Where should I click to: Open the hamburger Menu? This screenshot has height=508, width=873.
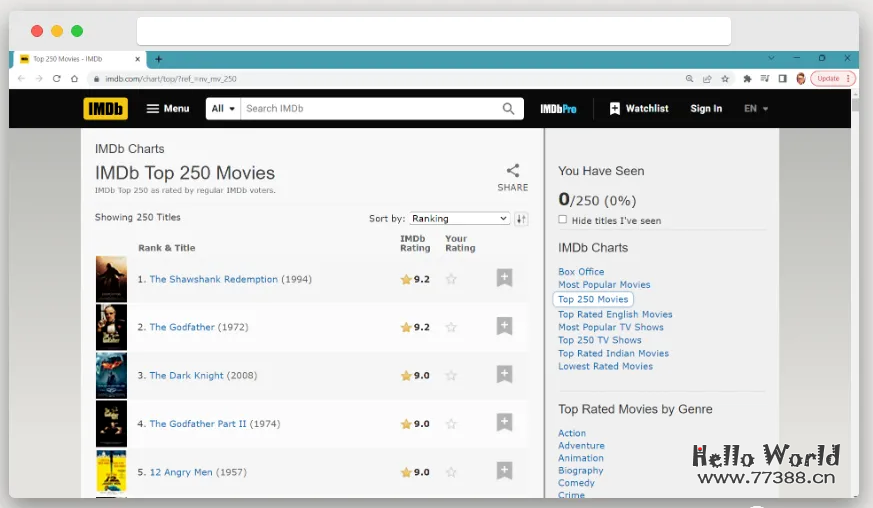(167, 109)
